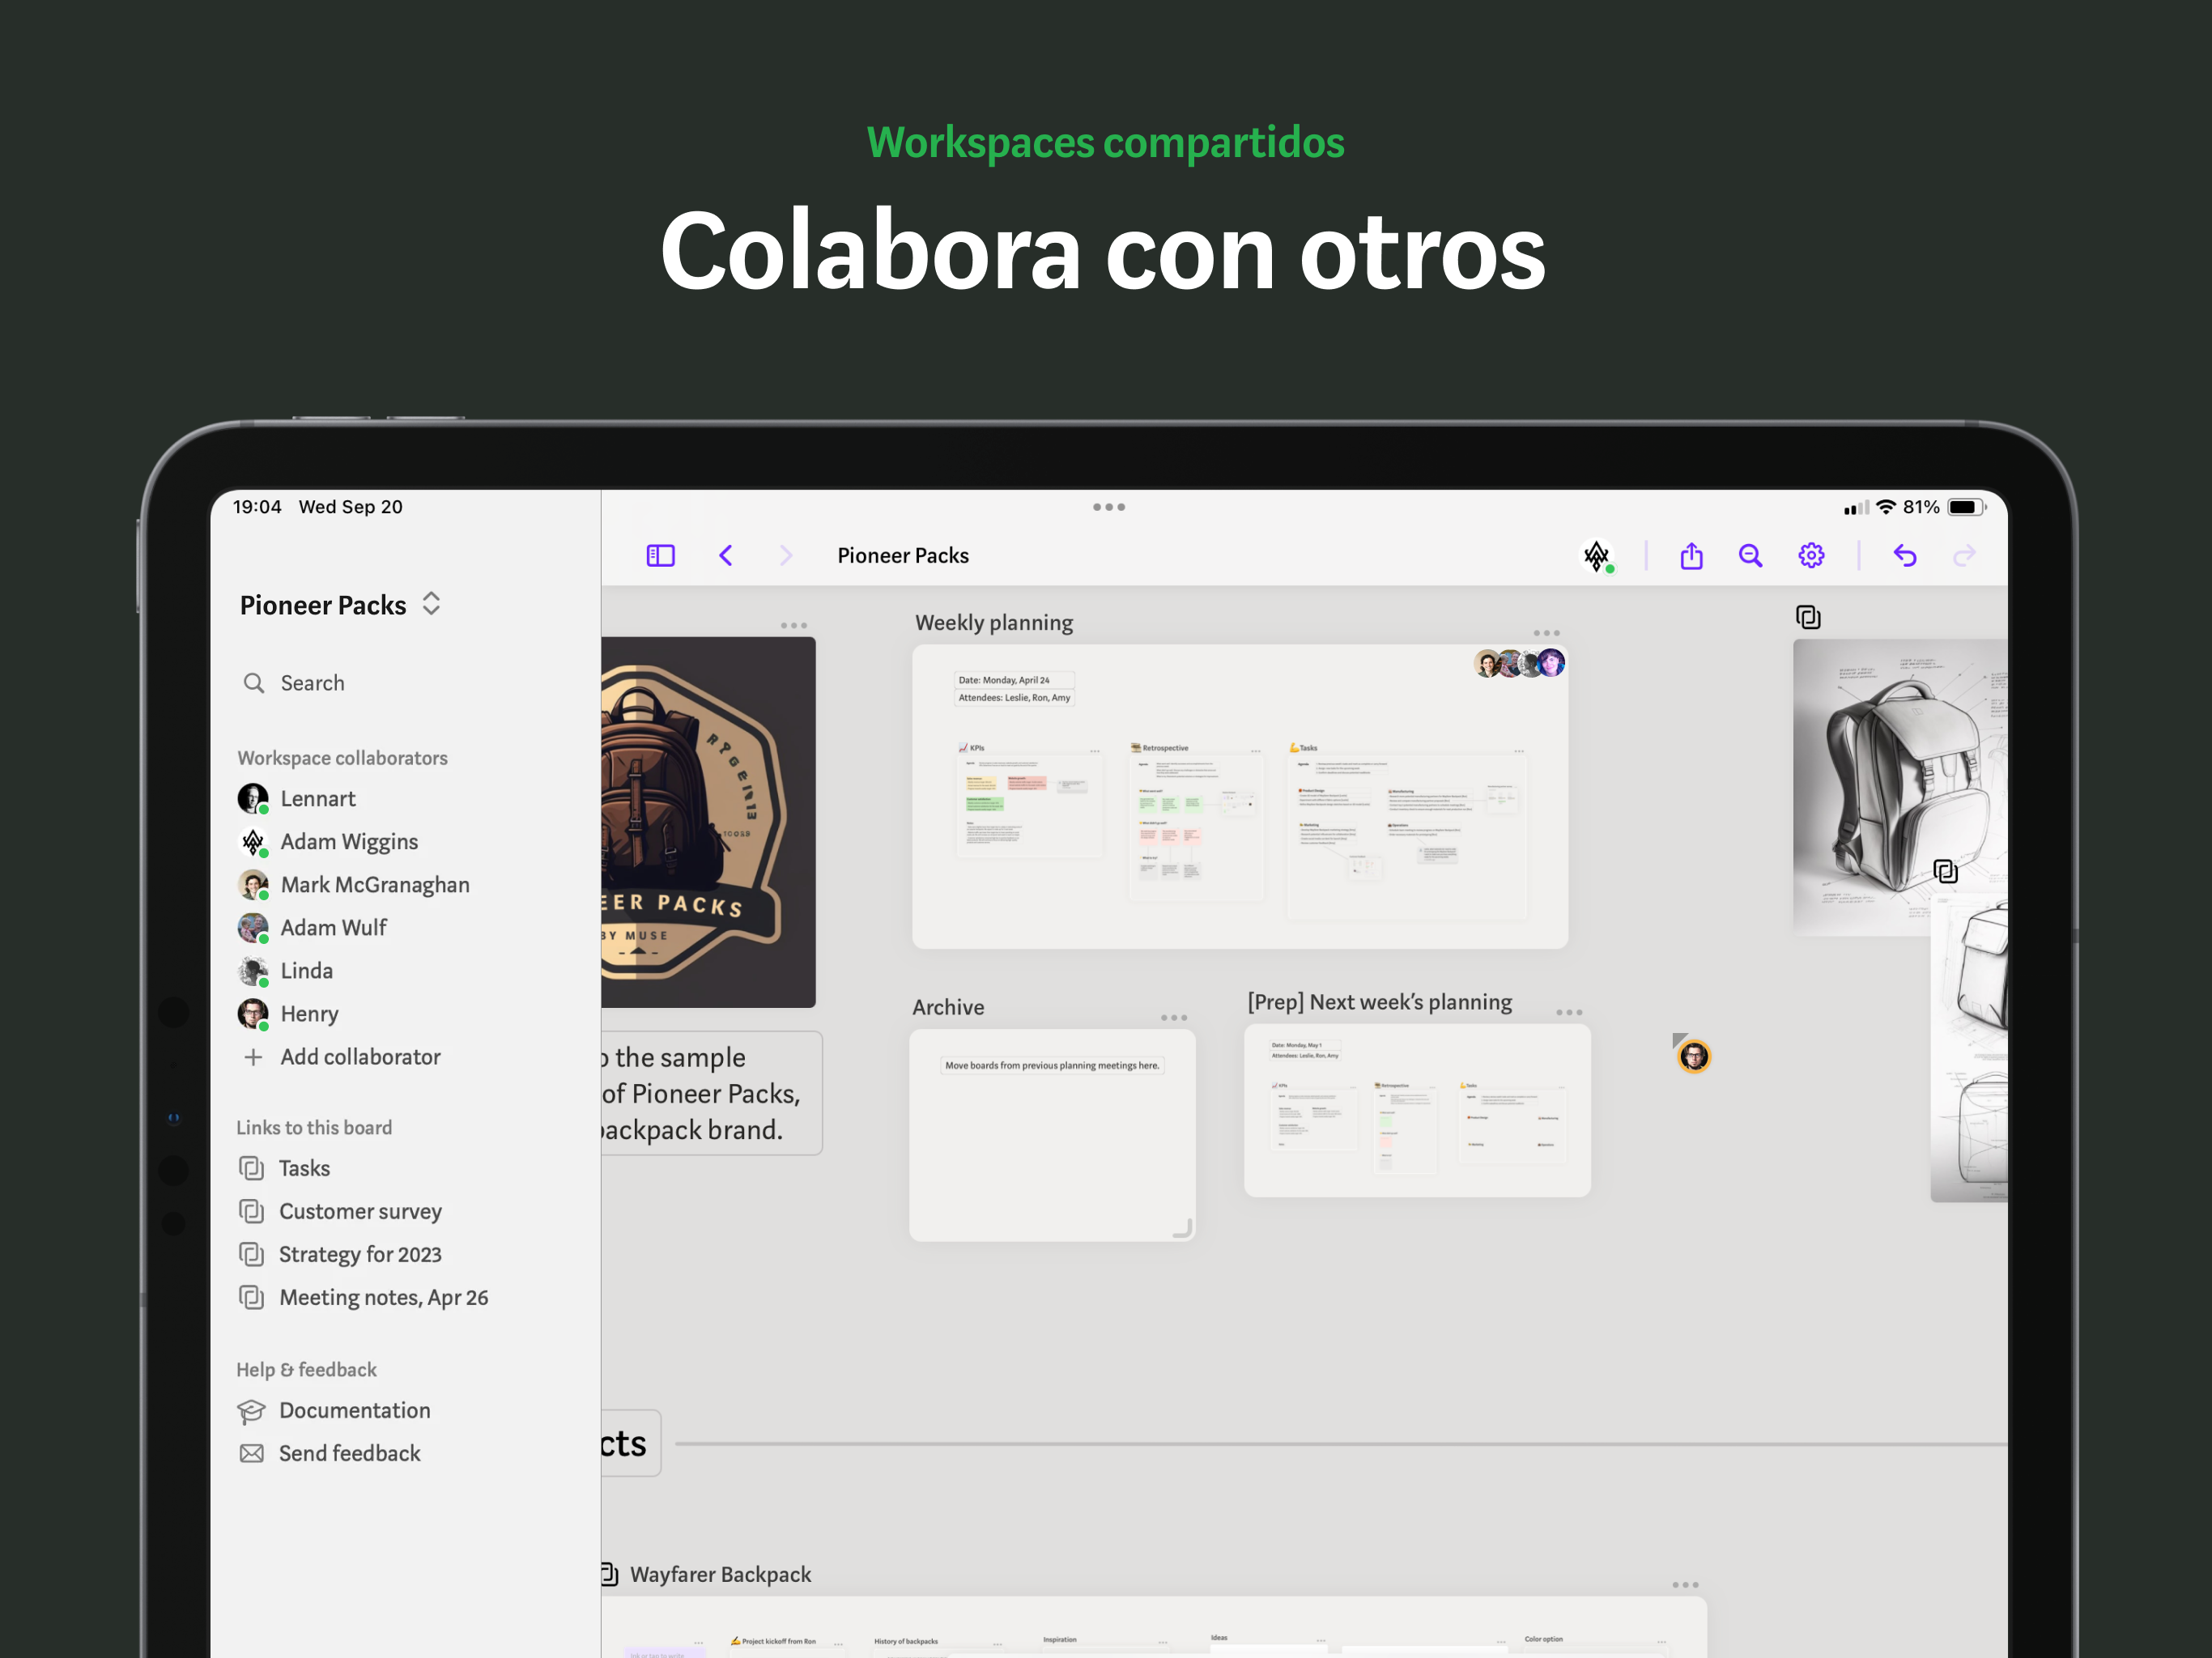Click the Adam Wiggins avatar in toolbar
Screen dimensions: 2212x1658
click(x=1597, y=555)
